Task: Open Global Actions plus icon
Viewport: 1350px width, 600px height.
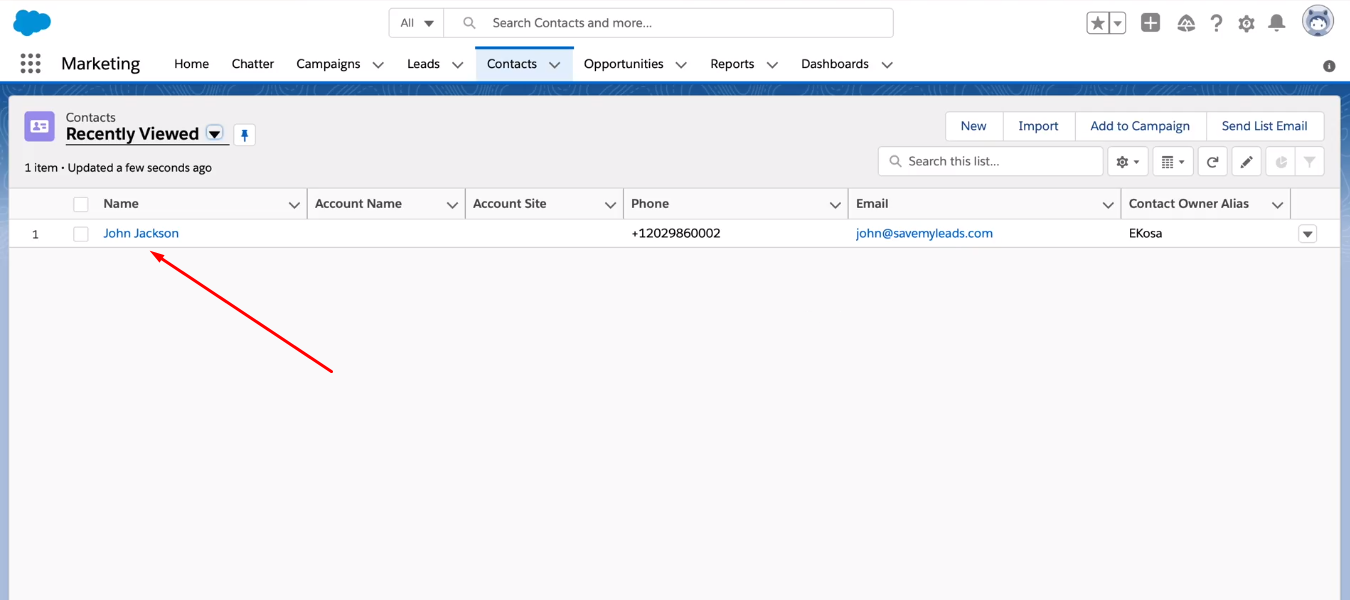Action: tap(1151, 23)
